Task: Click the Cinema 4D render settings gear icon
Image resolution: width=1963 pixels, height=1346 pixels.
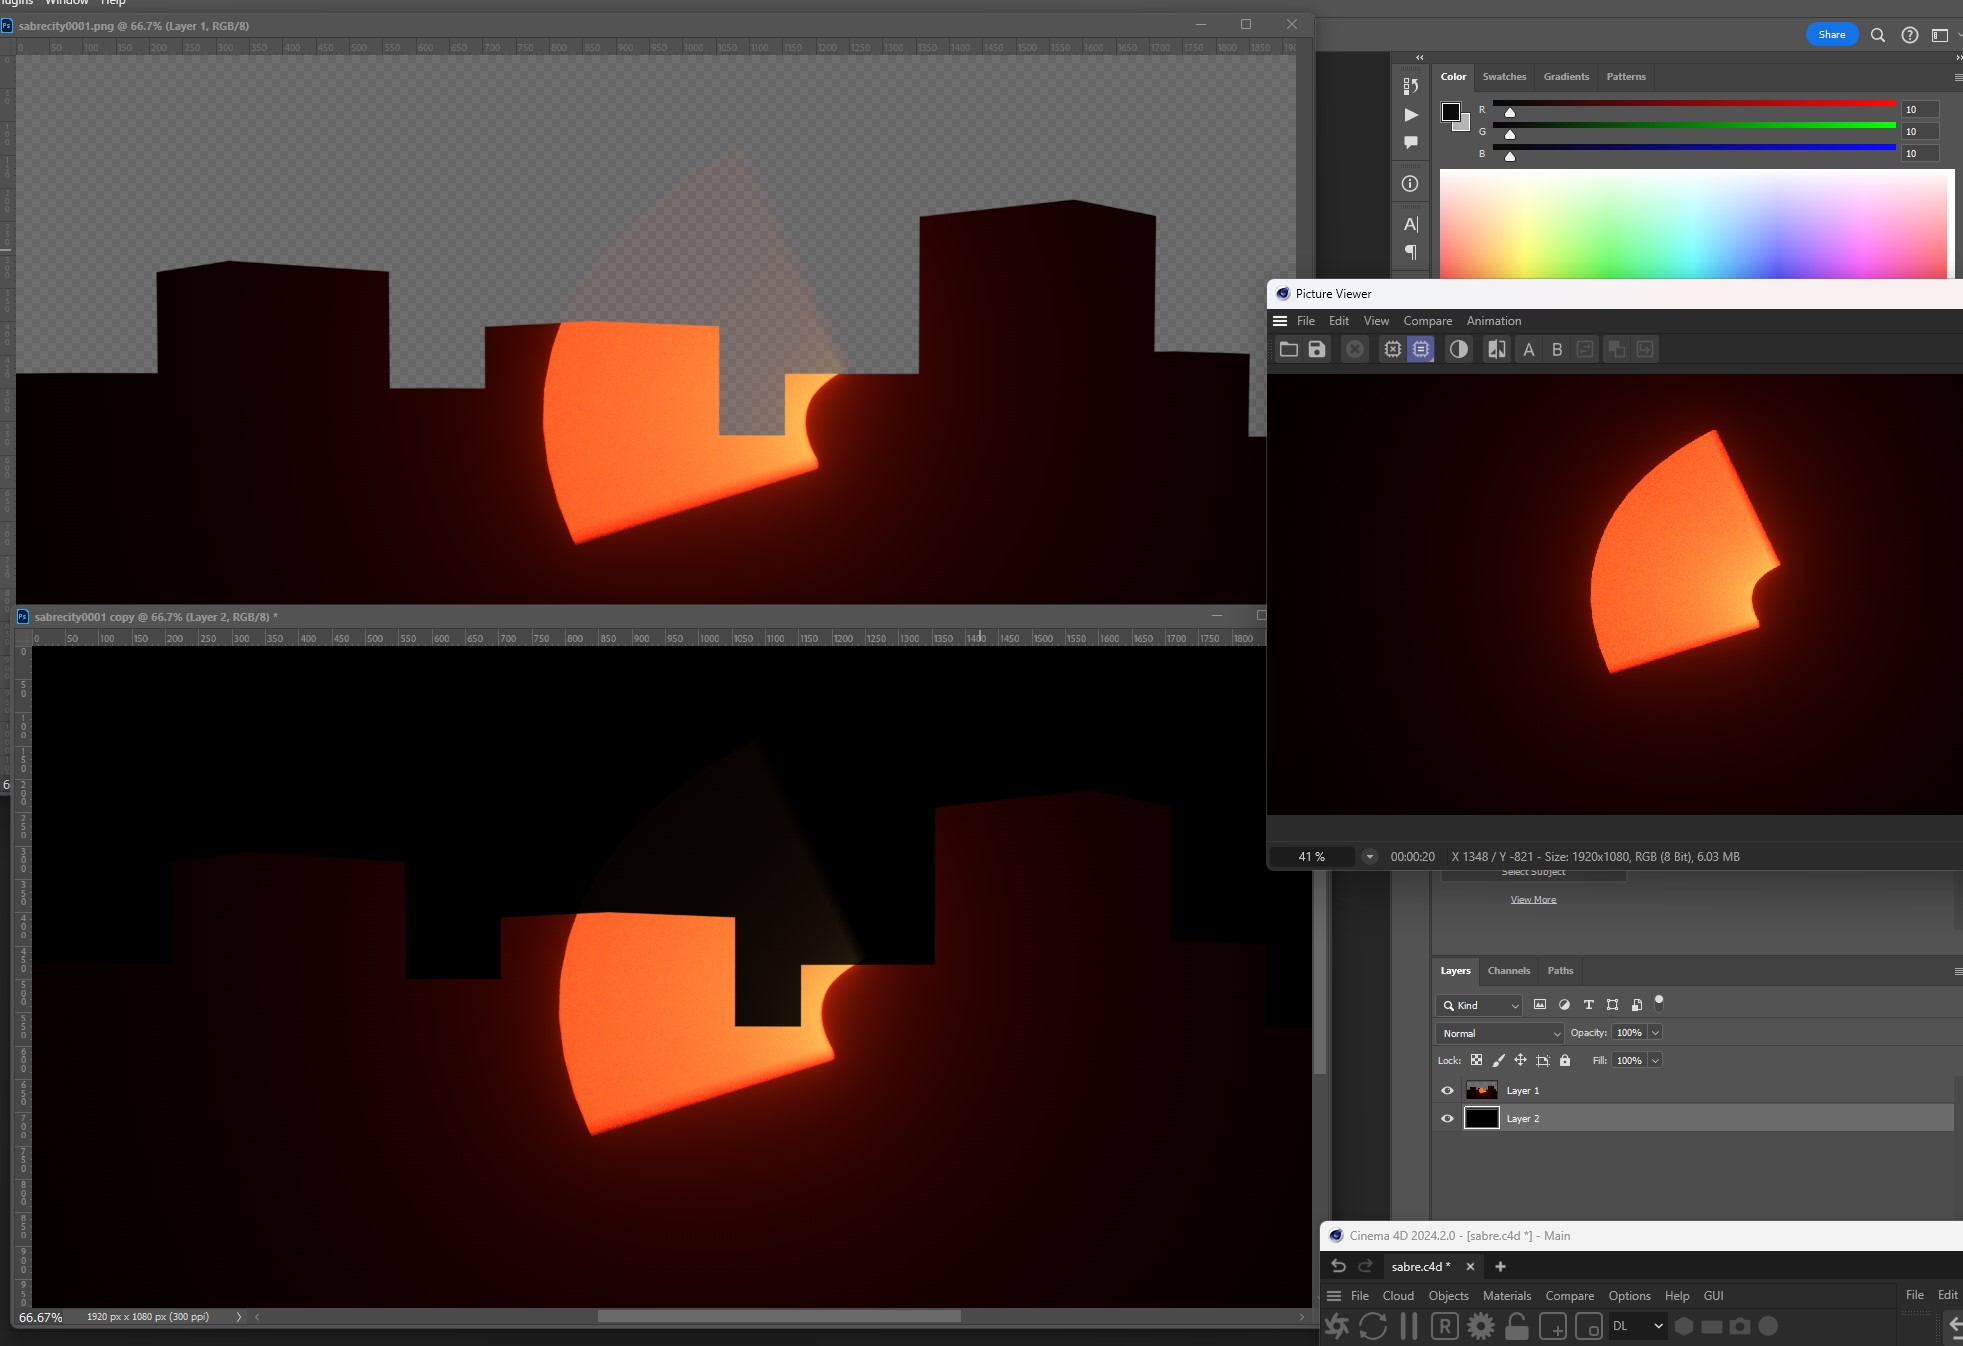Action: [x=1480, y=1326]
